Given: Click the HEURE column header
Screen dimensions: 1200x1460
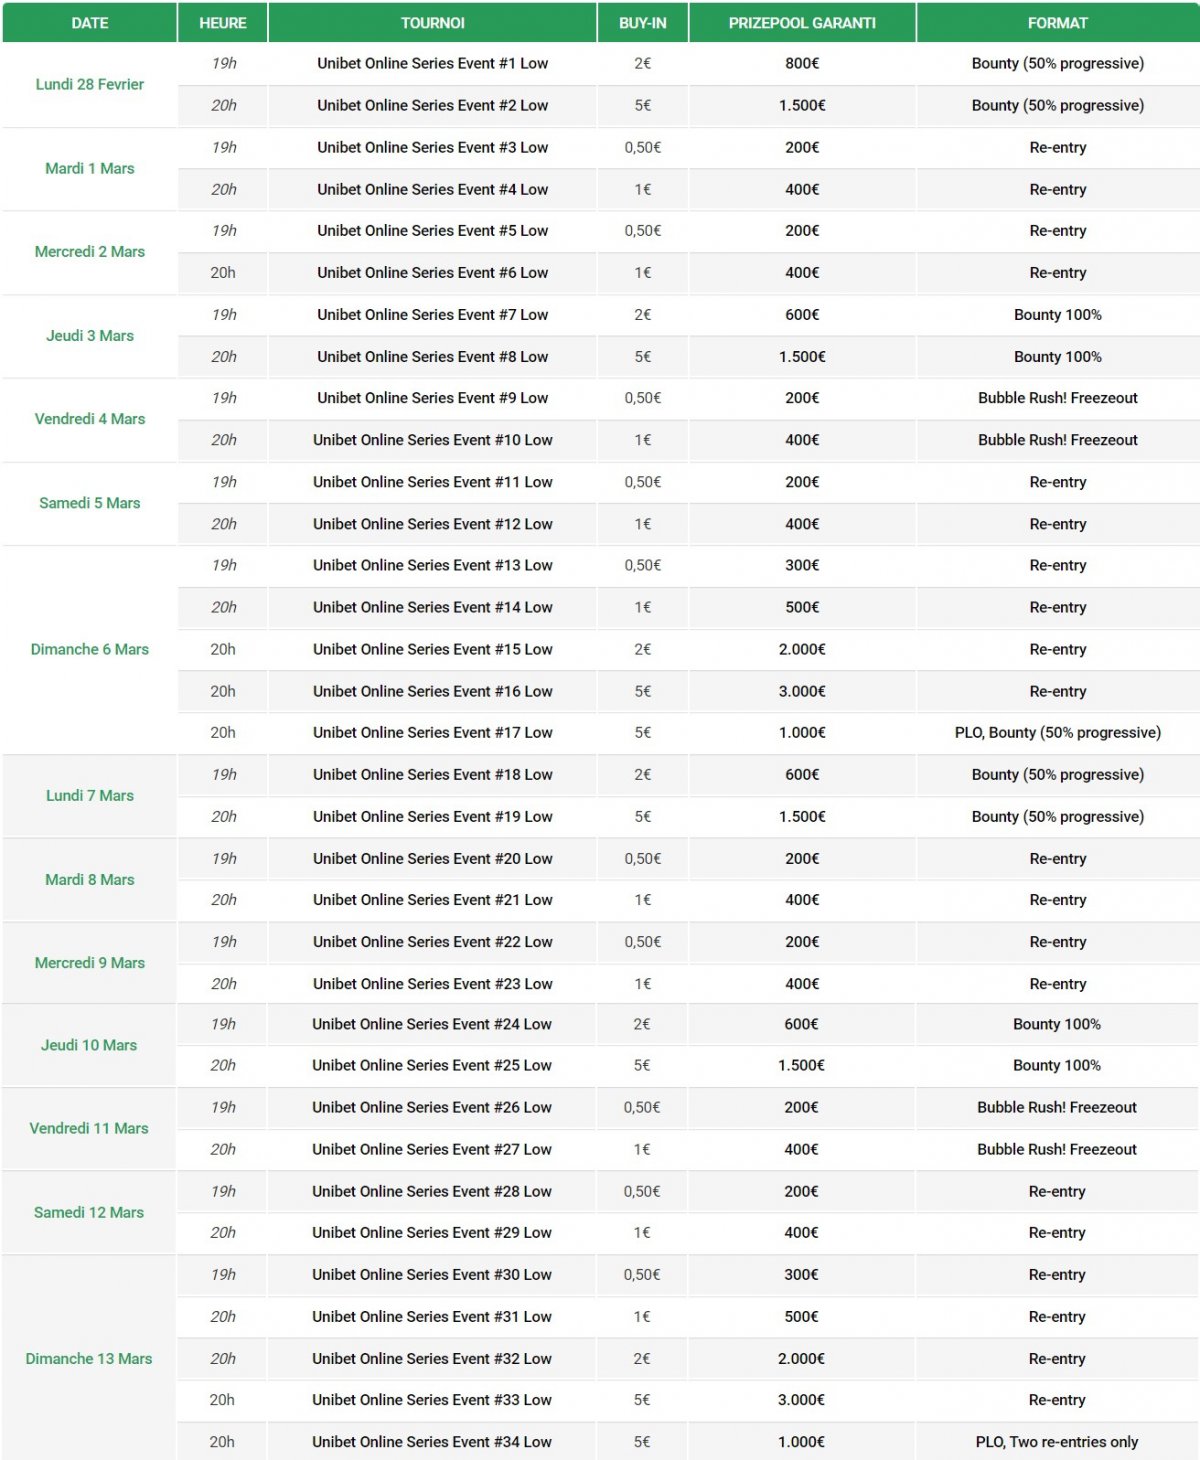Looking at the screenshot, I should [222, 23].
